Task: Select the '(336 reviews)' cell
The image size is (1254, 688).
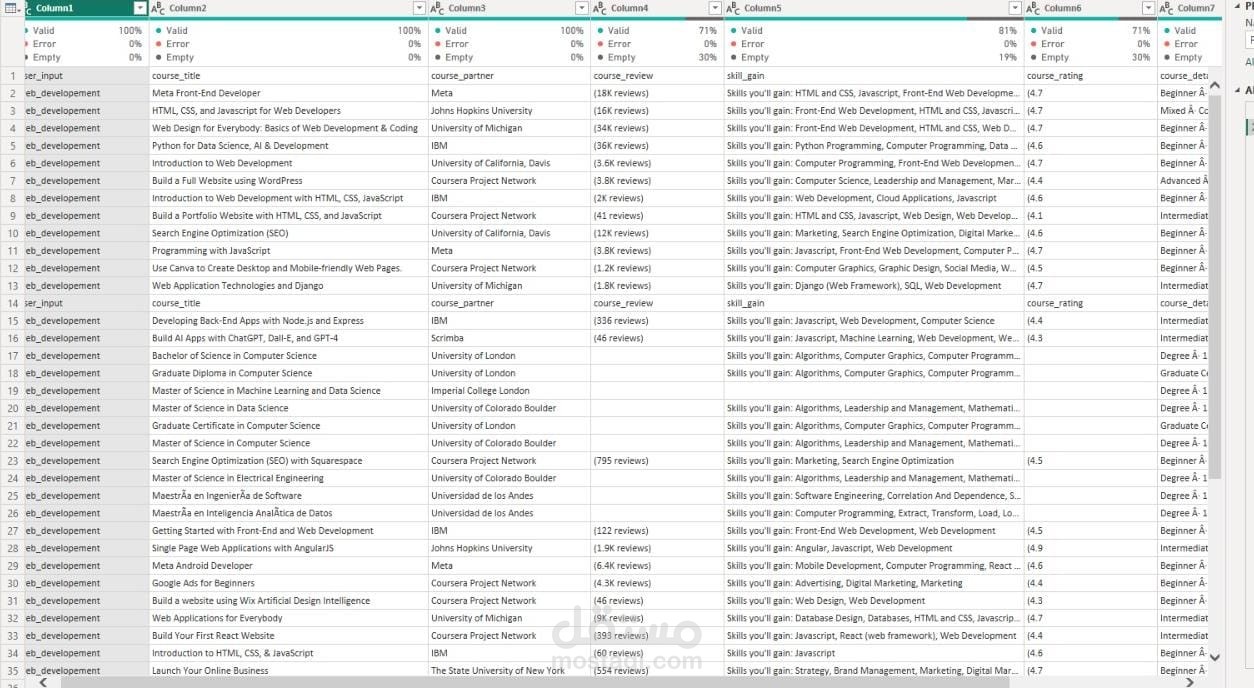Action: coord(657,321)
